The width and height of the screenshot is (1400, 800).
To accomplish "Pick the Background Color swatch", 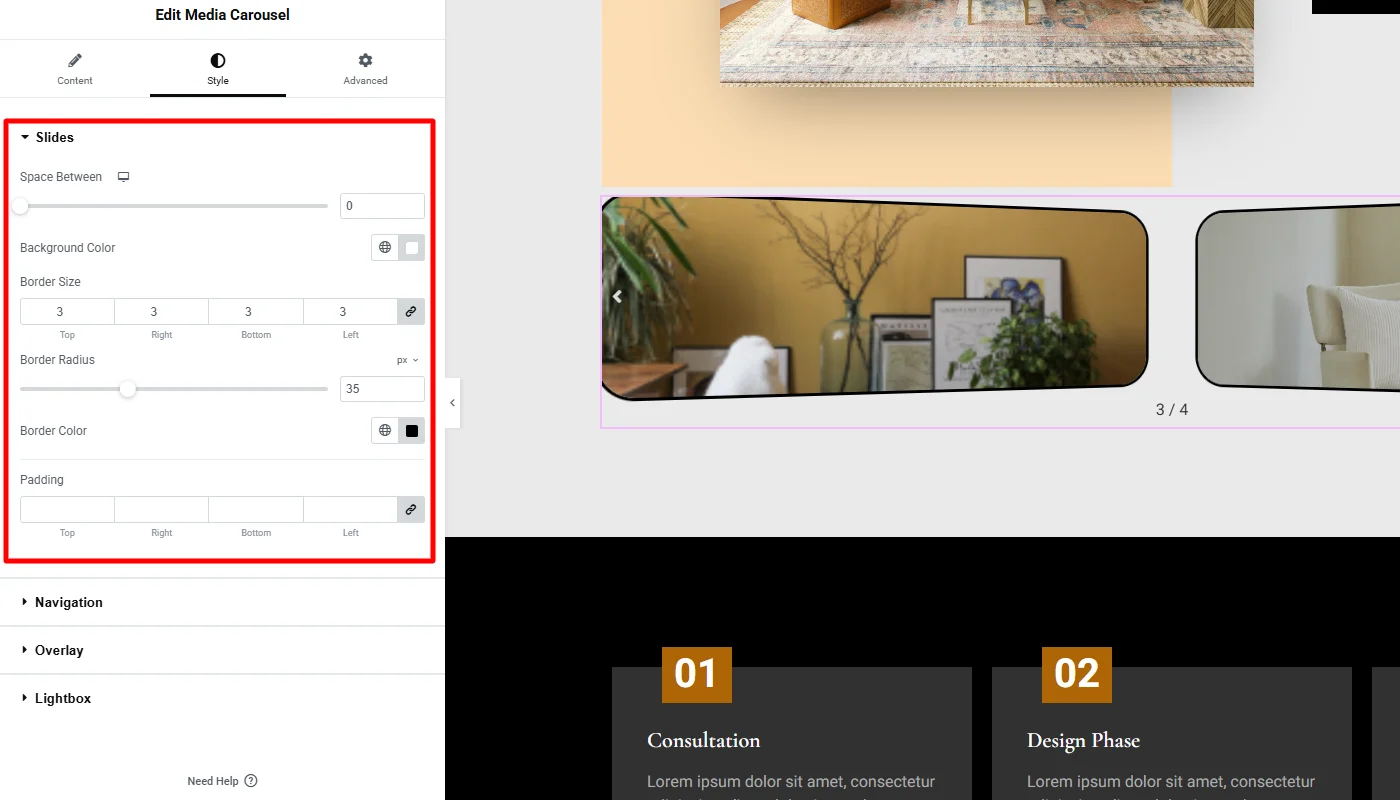I will (x=412, y=247).
